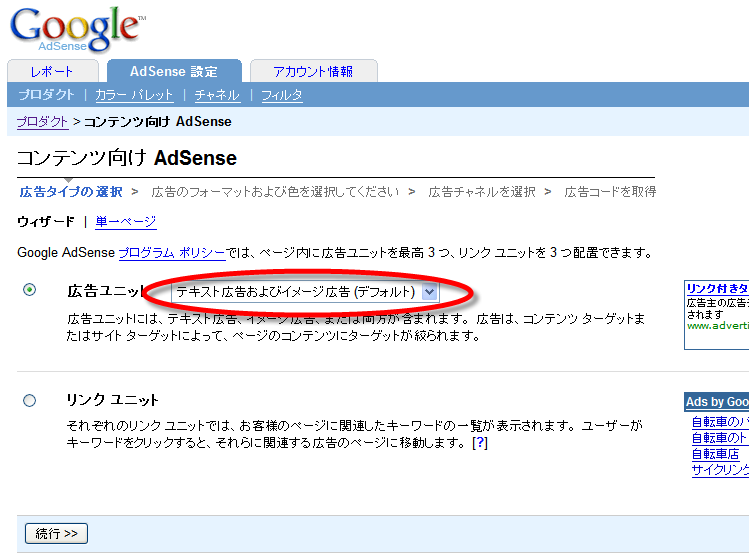Click the プロダクト breadcrumb link
The width and height of the screenshot is (749, 557).
43,122
